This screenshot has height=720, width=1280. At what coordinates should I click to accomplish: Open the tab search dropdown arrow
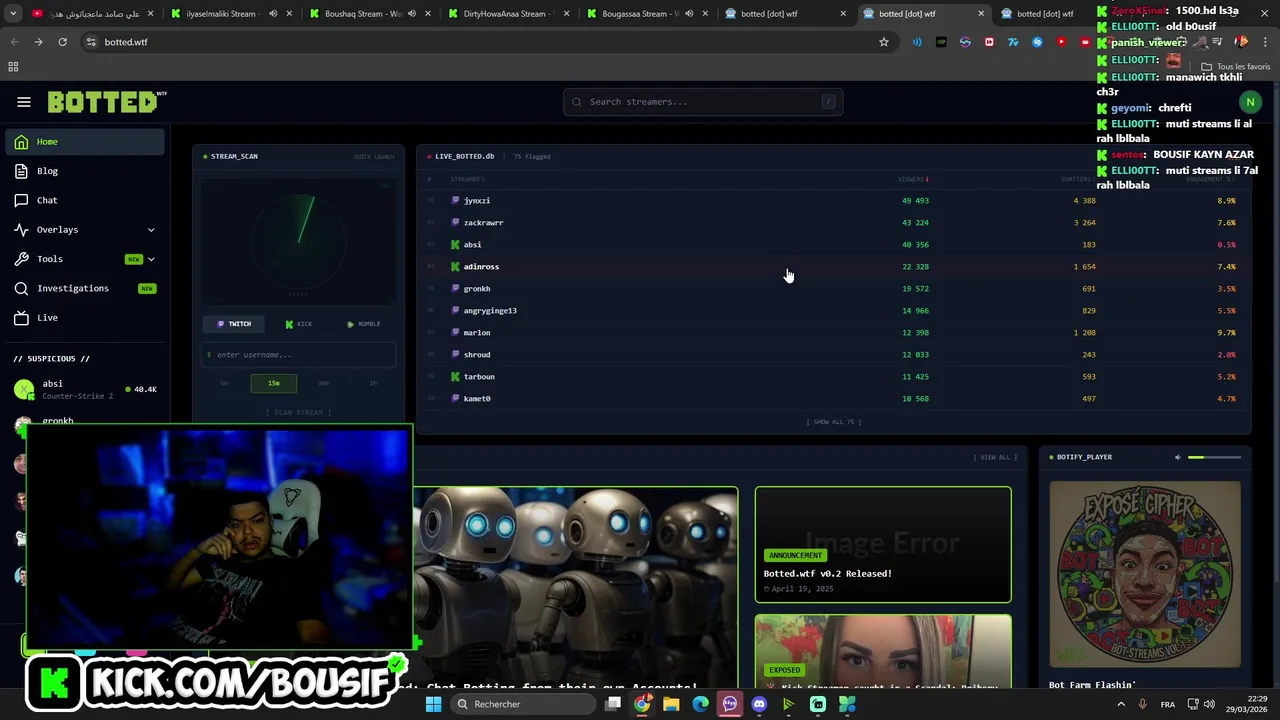pos(13,14)
